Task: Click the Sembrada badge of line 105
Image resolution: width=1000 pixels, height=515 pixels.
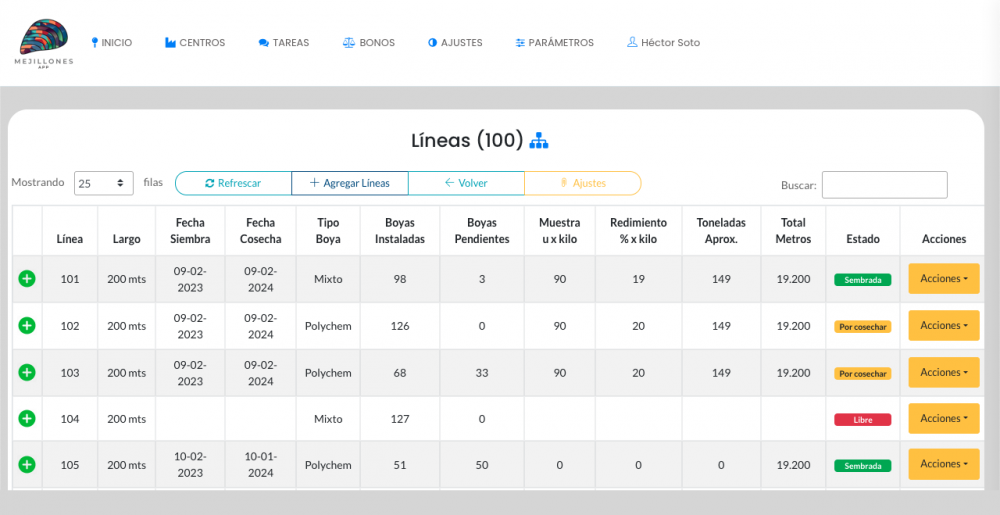Action: point(863,466)
